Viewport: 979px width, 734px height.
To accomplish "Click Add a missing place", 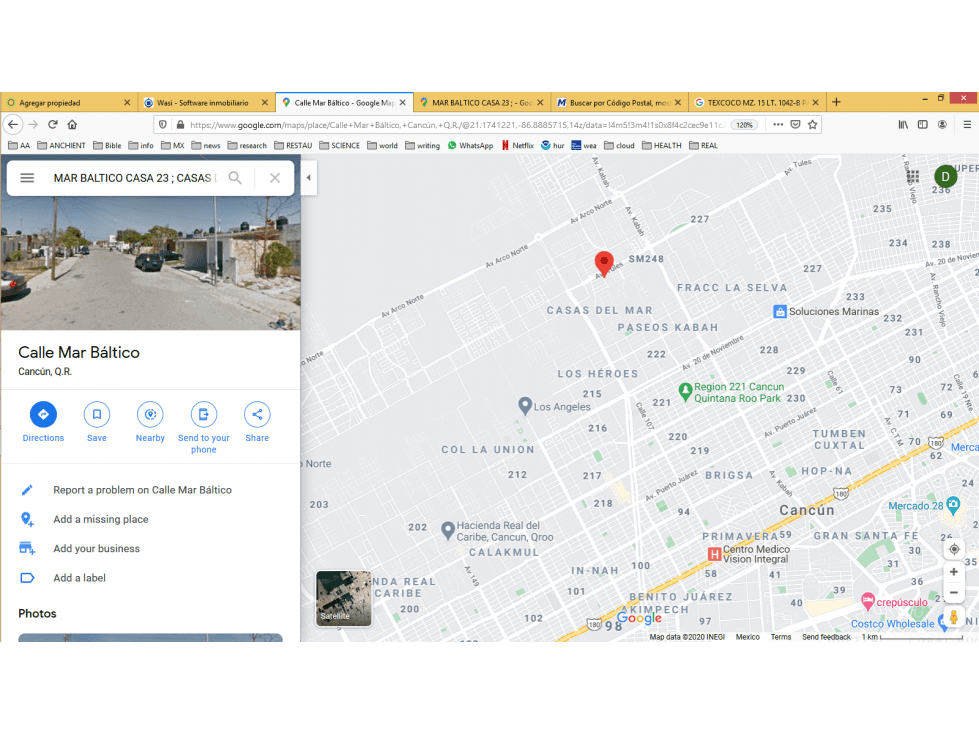I will coord(101,519).
